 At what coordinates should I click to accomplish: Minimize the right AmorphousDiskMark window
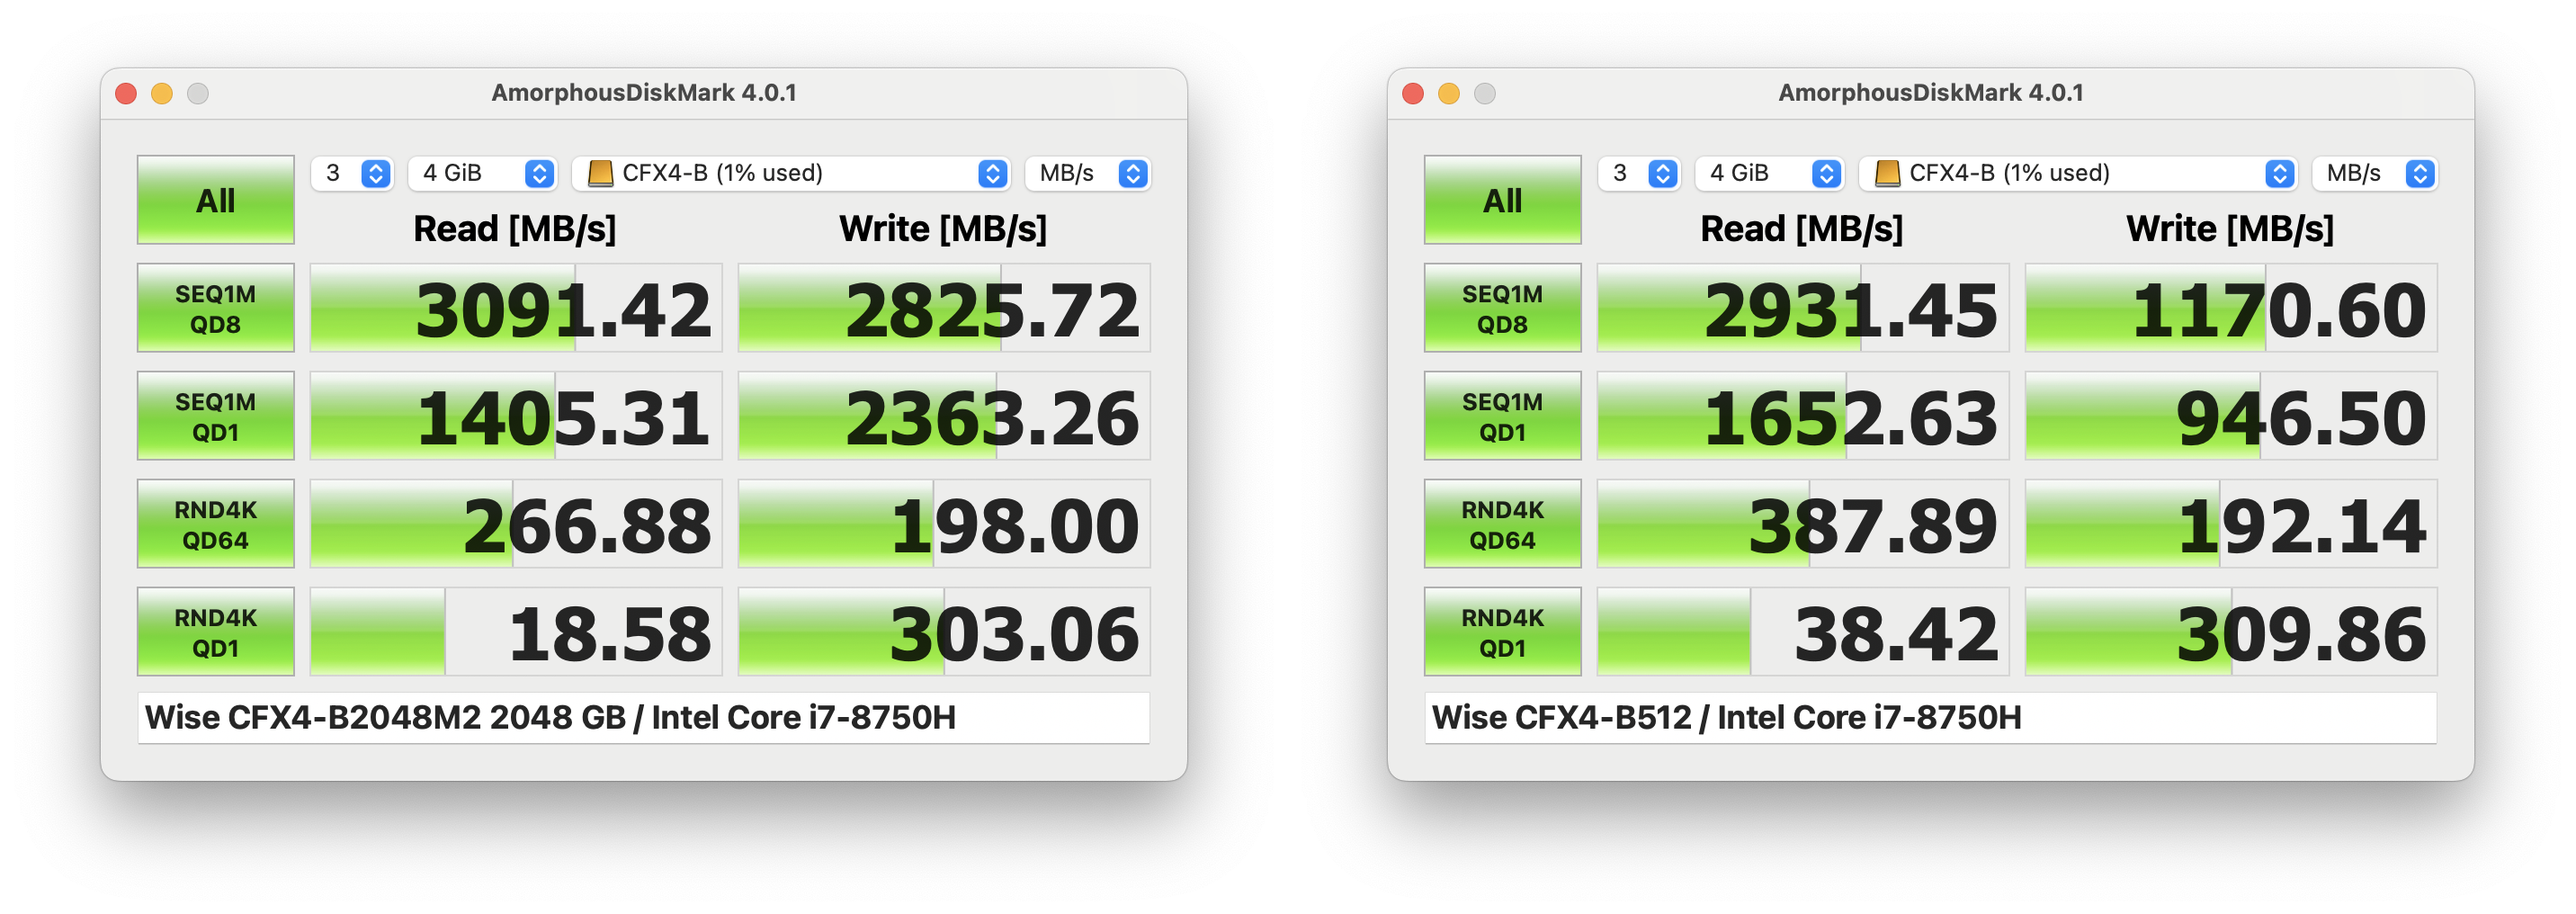point(1449,93)
